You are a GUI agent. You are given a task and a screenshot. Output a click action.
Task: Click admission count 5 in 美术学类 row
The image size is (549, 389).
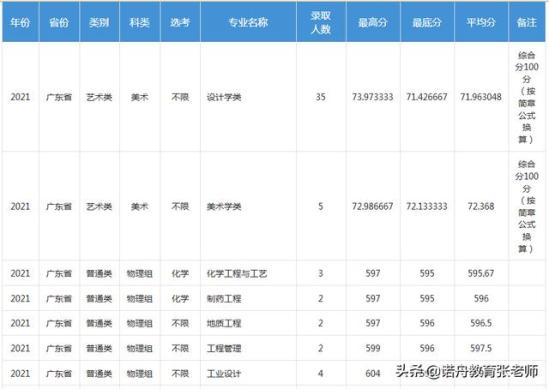pyautogui.click(x=321, y=207)
